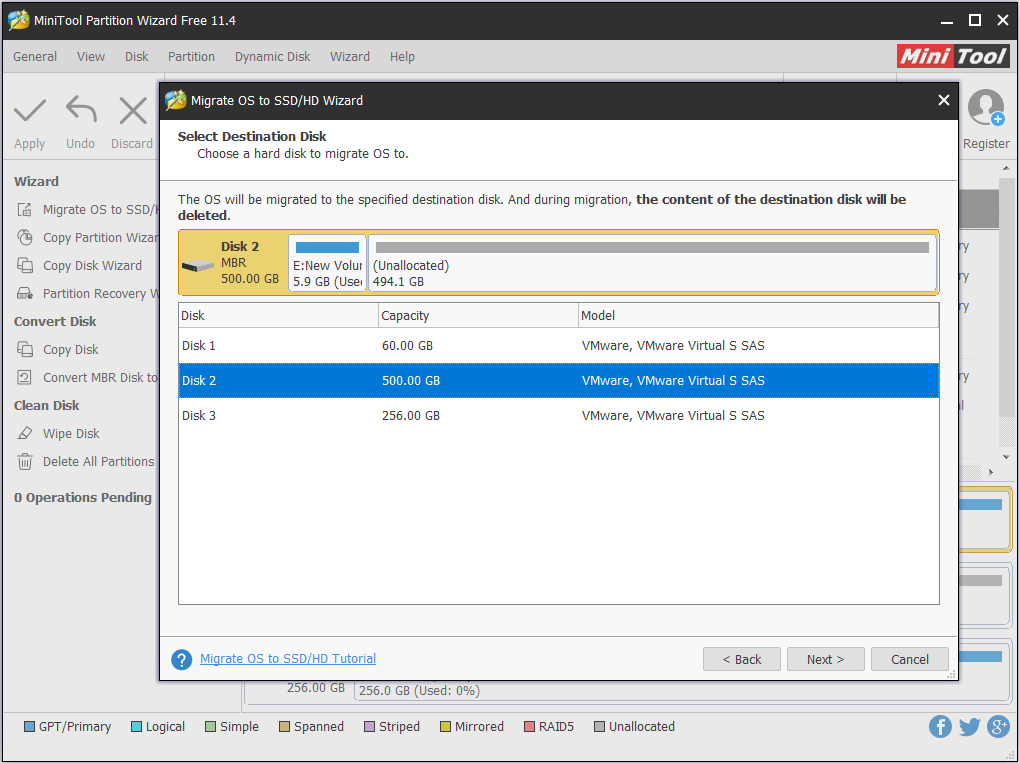Click the MiniTool brand logo

pos(953,57)
